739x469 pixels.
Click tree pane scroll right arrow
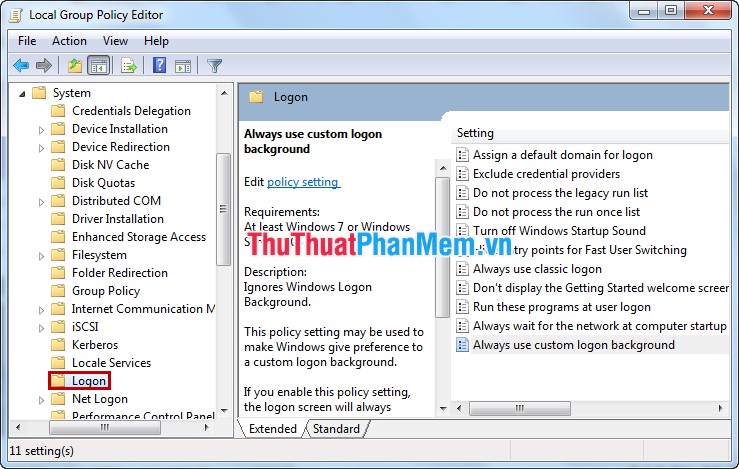pyautogui.click(x=206, y=428)
